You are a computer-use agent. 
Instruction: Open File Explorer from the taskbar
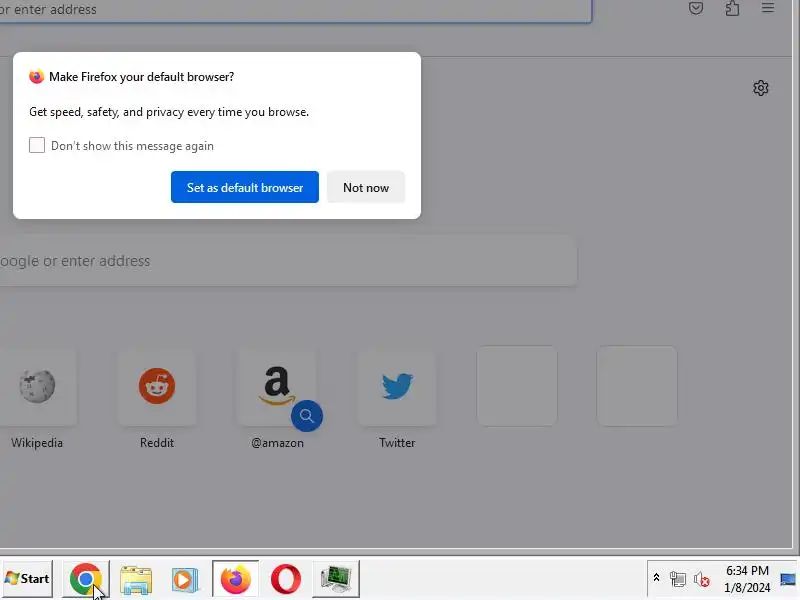(136, 579)
